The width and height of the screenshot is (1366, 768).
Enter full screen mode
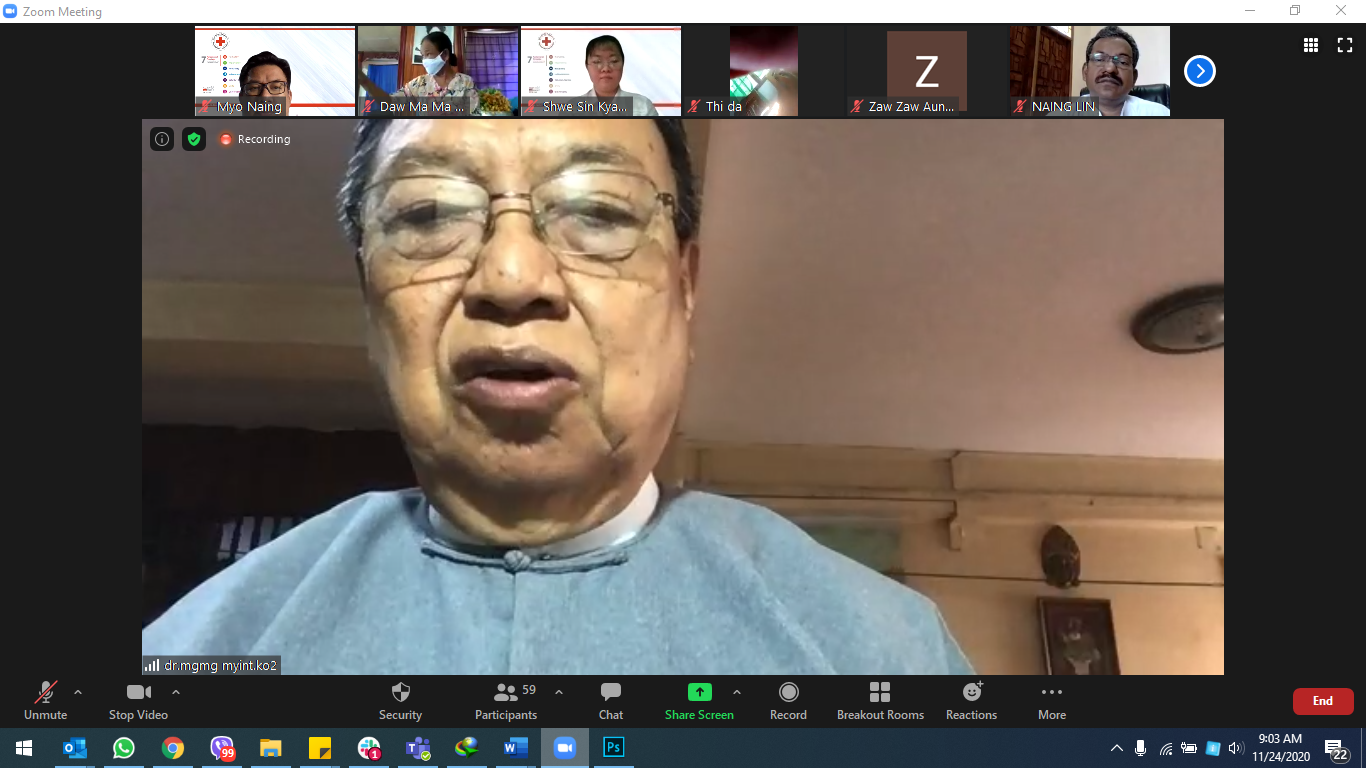pyautogui.click(x=1344, y=45)
